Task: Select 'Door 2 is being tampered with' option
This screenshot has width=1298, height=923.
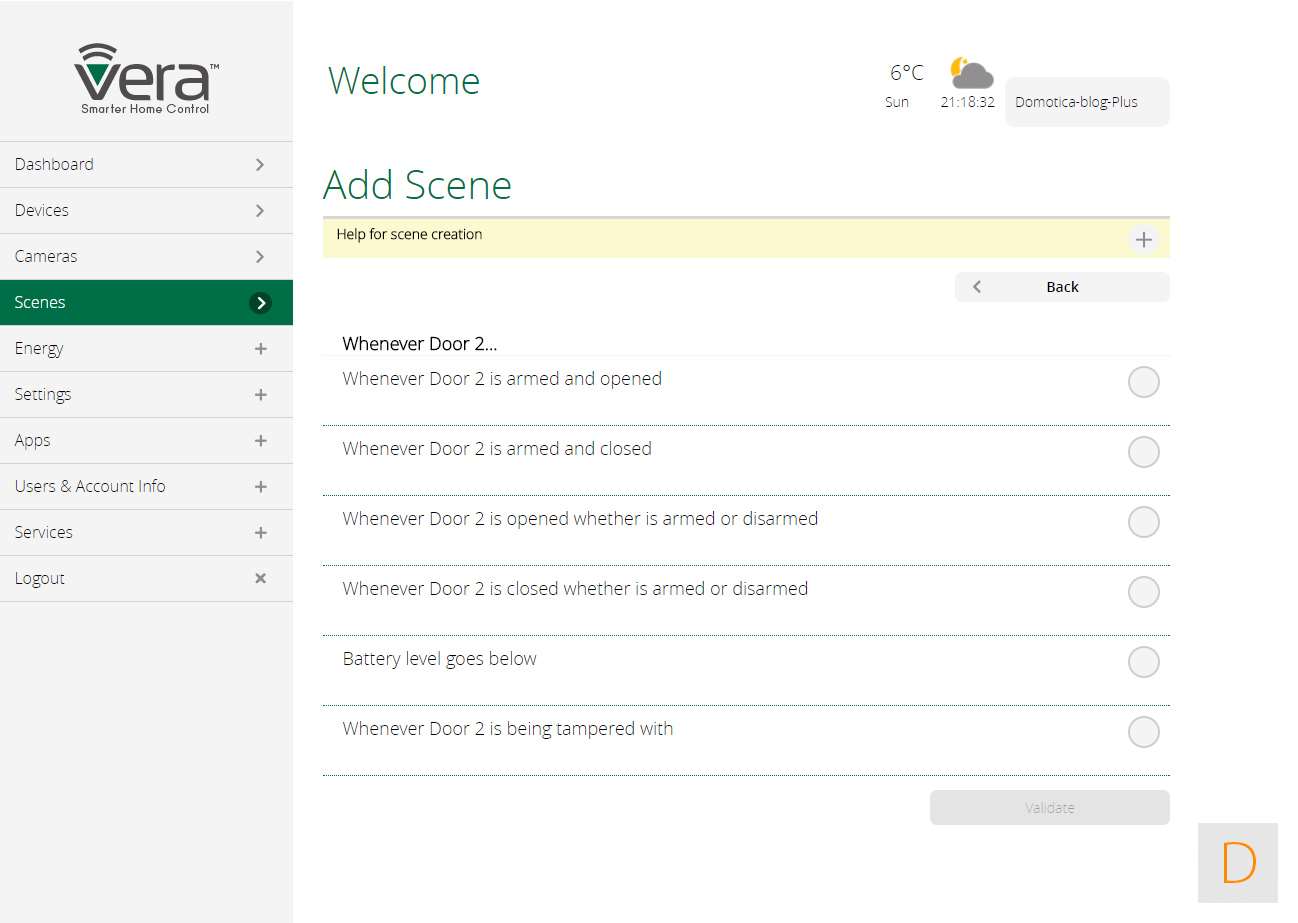Action: 1143,732
